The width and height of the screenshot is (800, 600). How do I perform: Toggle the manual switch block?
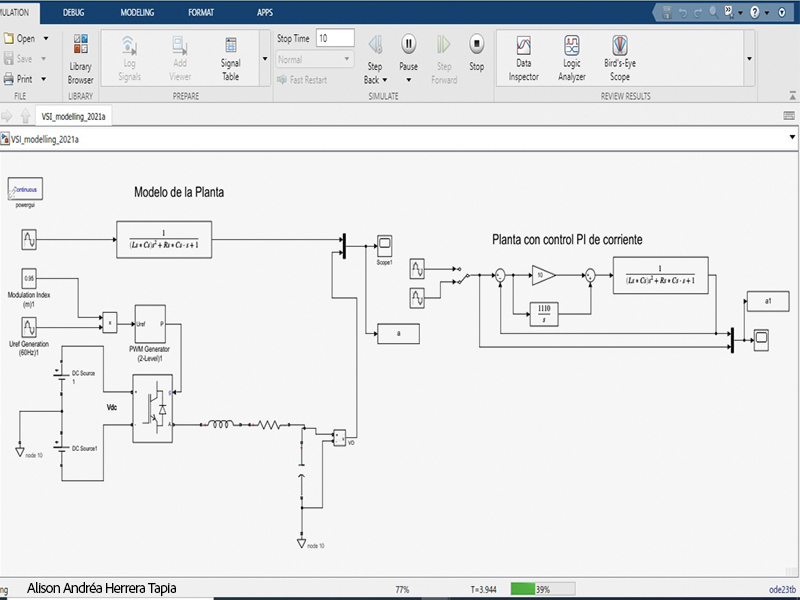point(464,275)
